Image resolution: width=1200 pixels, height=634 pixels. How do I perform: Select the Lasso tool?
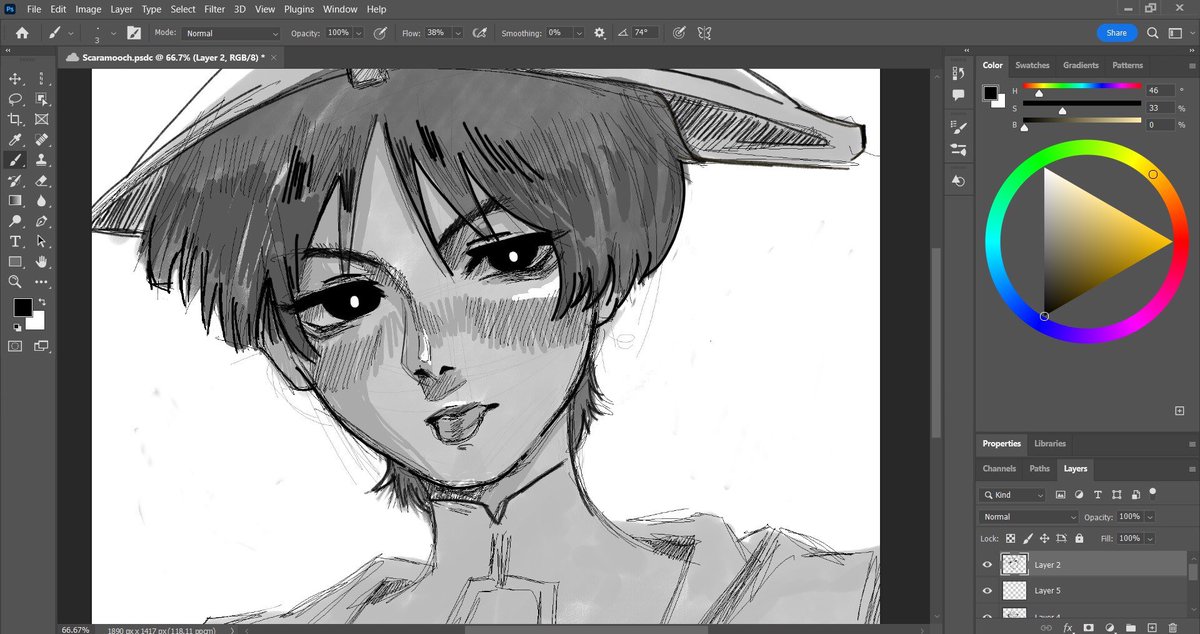[16, 99]
